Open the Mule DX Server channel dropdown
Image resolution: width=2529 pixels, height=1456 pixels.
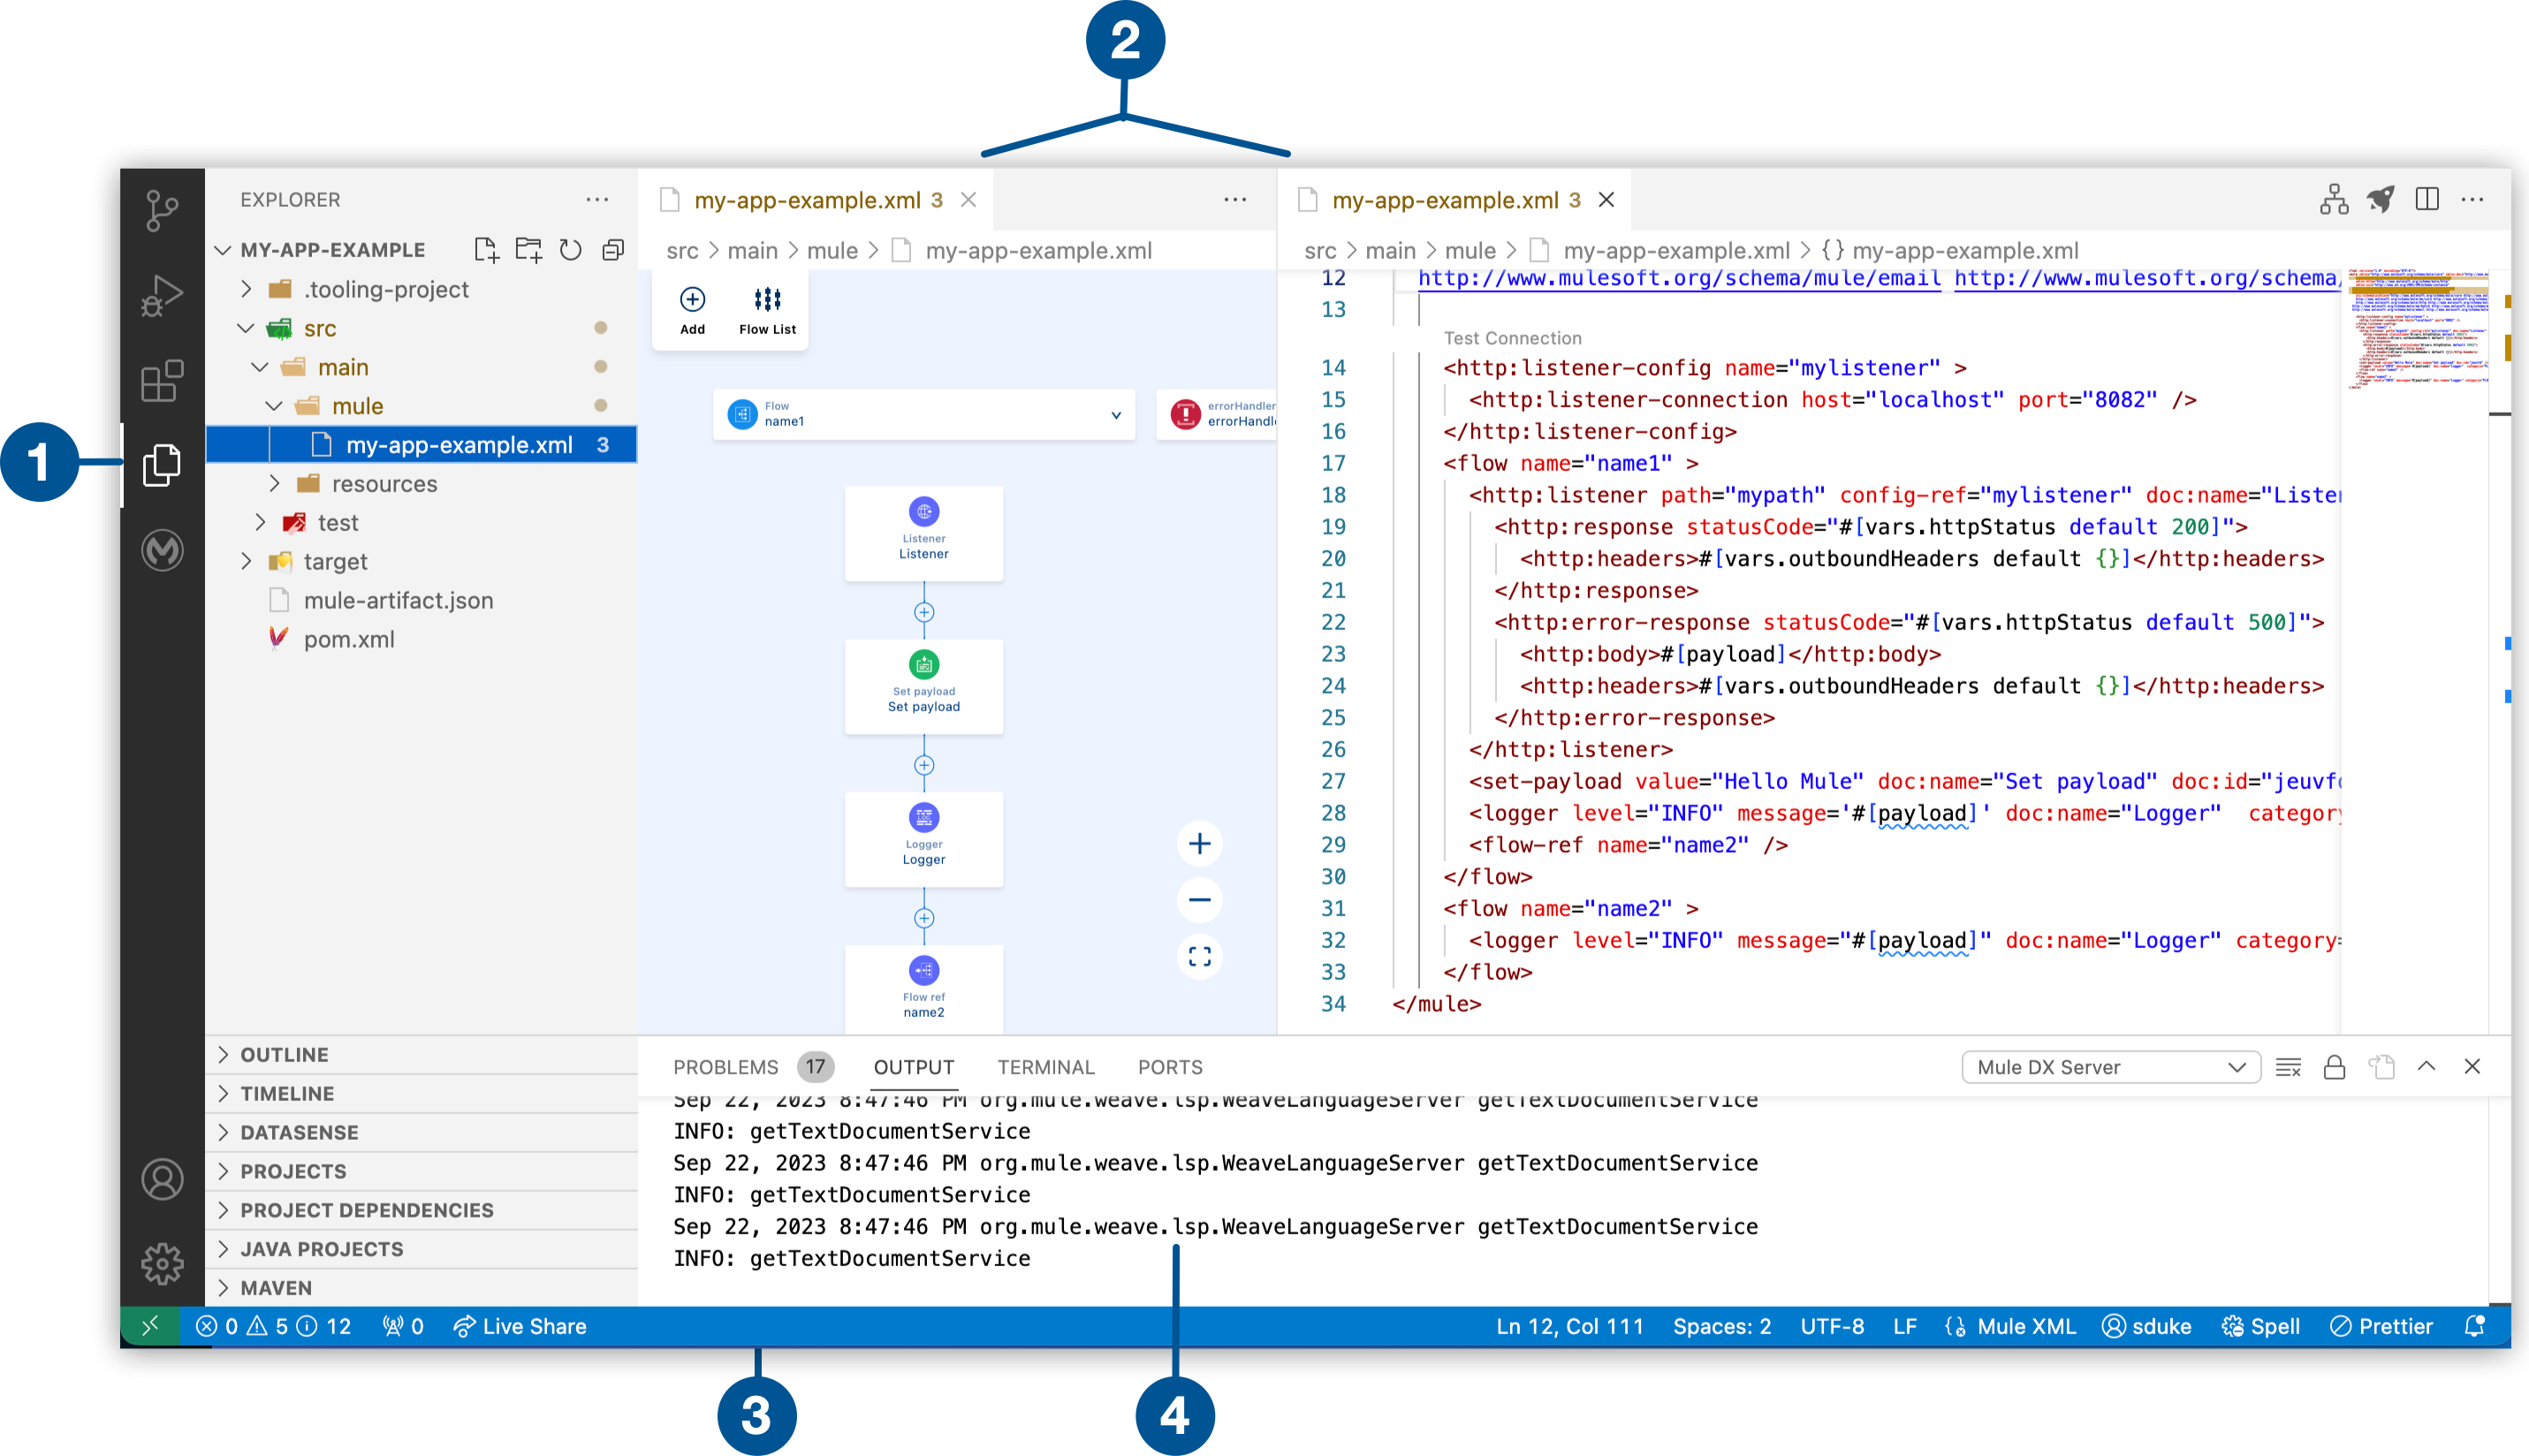pyautogui.click(x=2110, y=1066)
